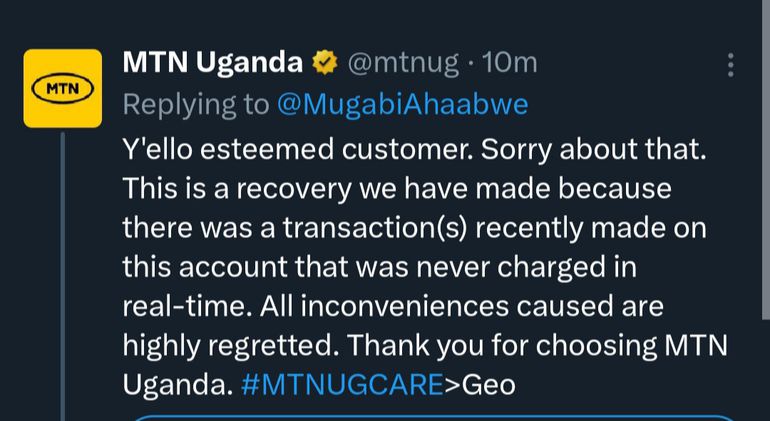Click the yellow MTN logo avatar
Viewport: 770px width, 421px height.
tap(63, 88)
